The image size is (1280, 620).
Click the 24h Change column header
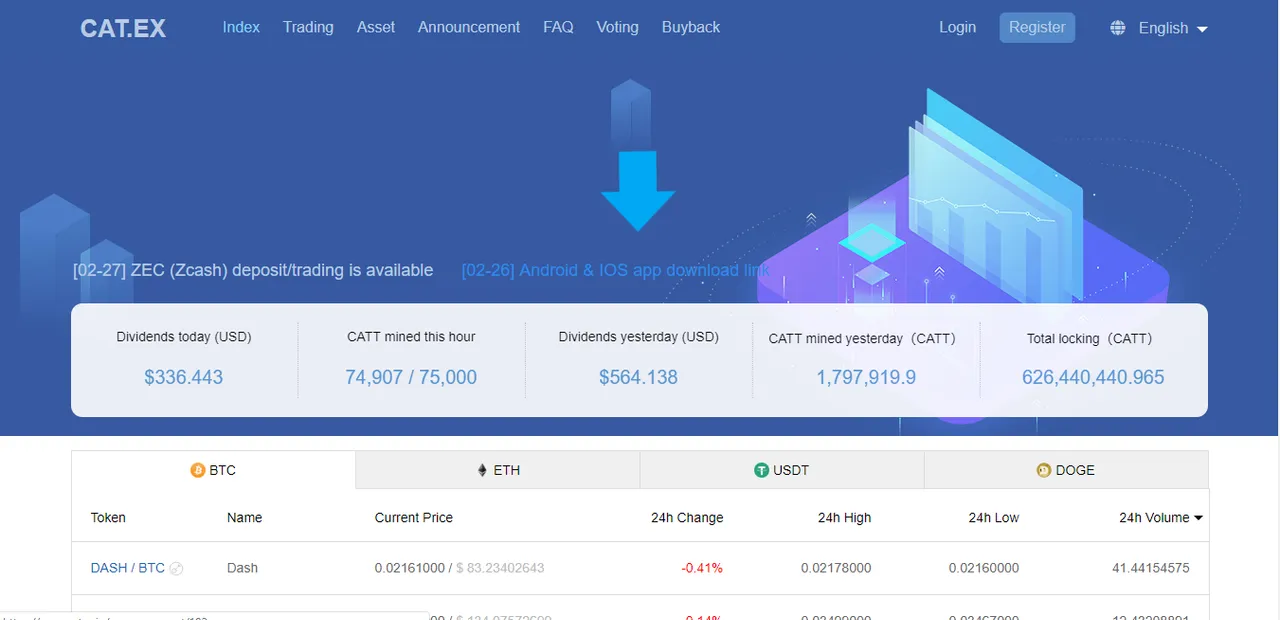(687, 518)
